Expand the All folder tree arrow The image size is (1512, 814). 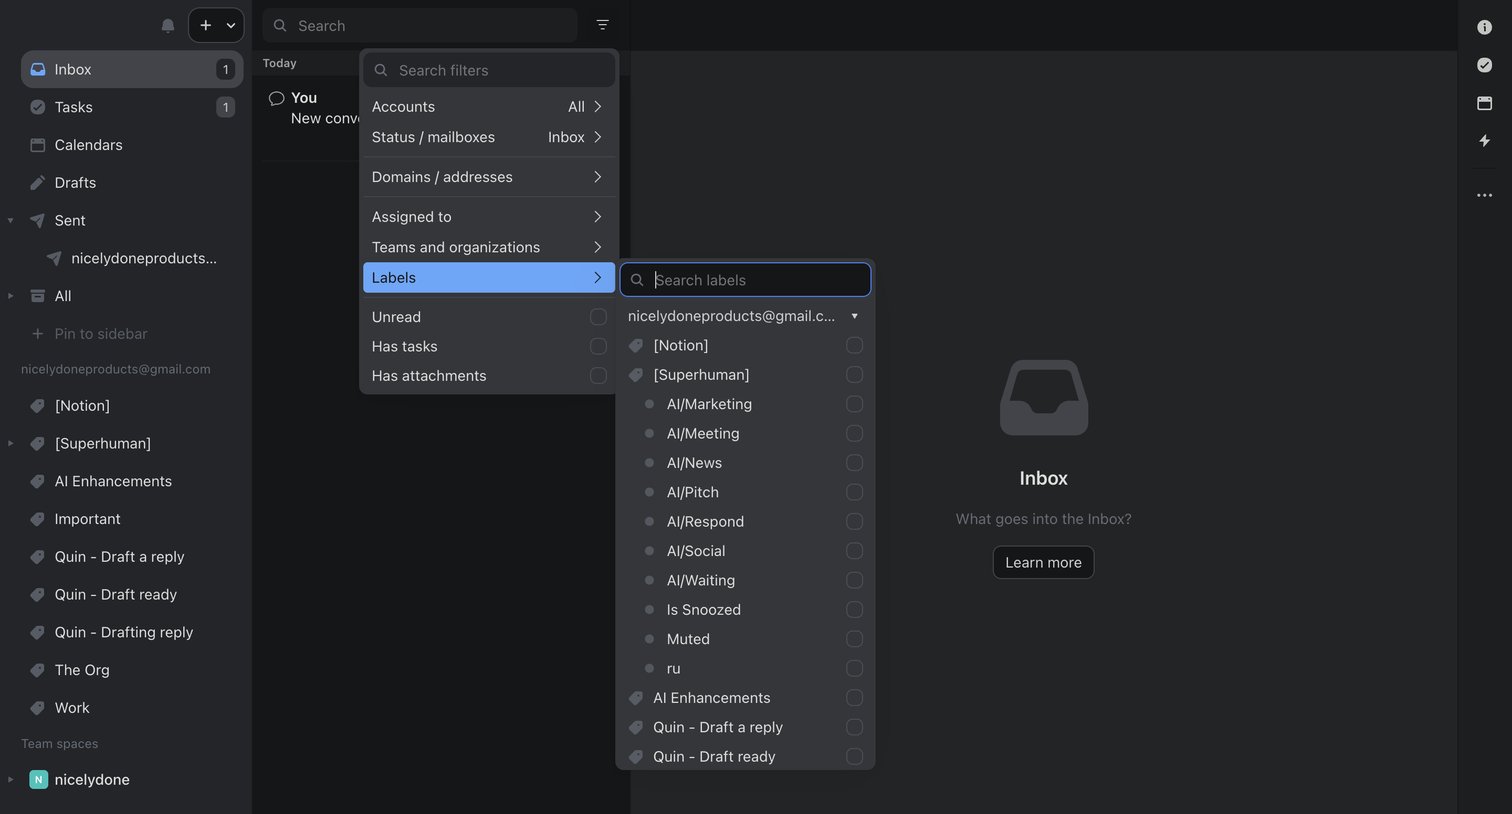point(11,296)
